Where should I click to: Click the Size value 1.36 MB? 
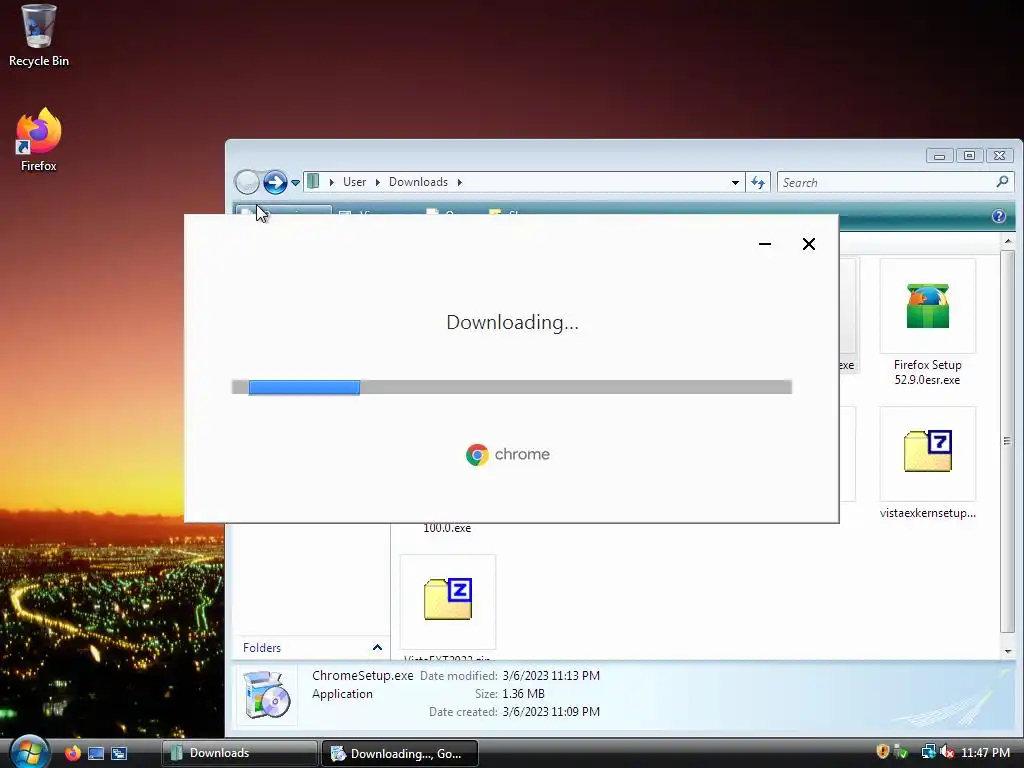coord(523,694)
